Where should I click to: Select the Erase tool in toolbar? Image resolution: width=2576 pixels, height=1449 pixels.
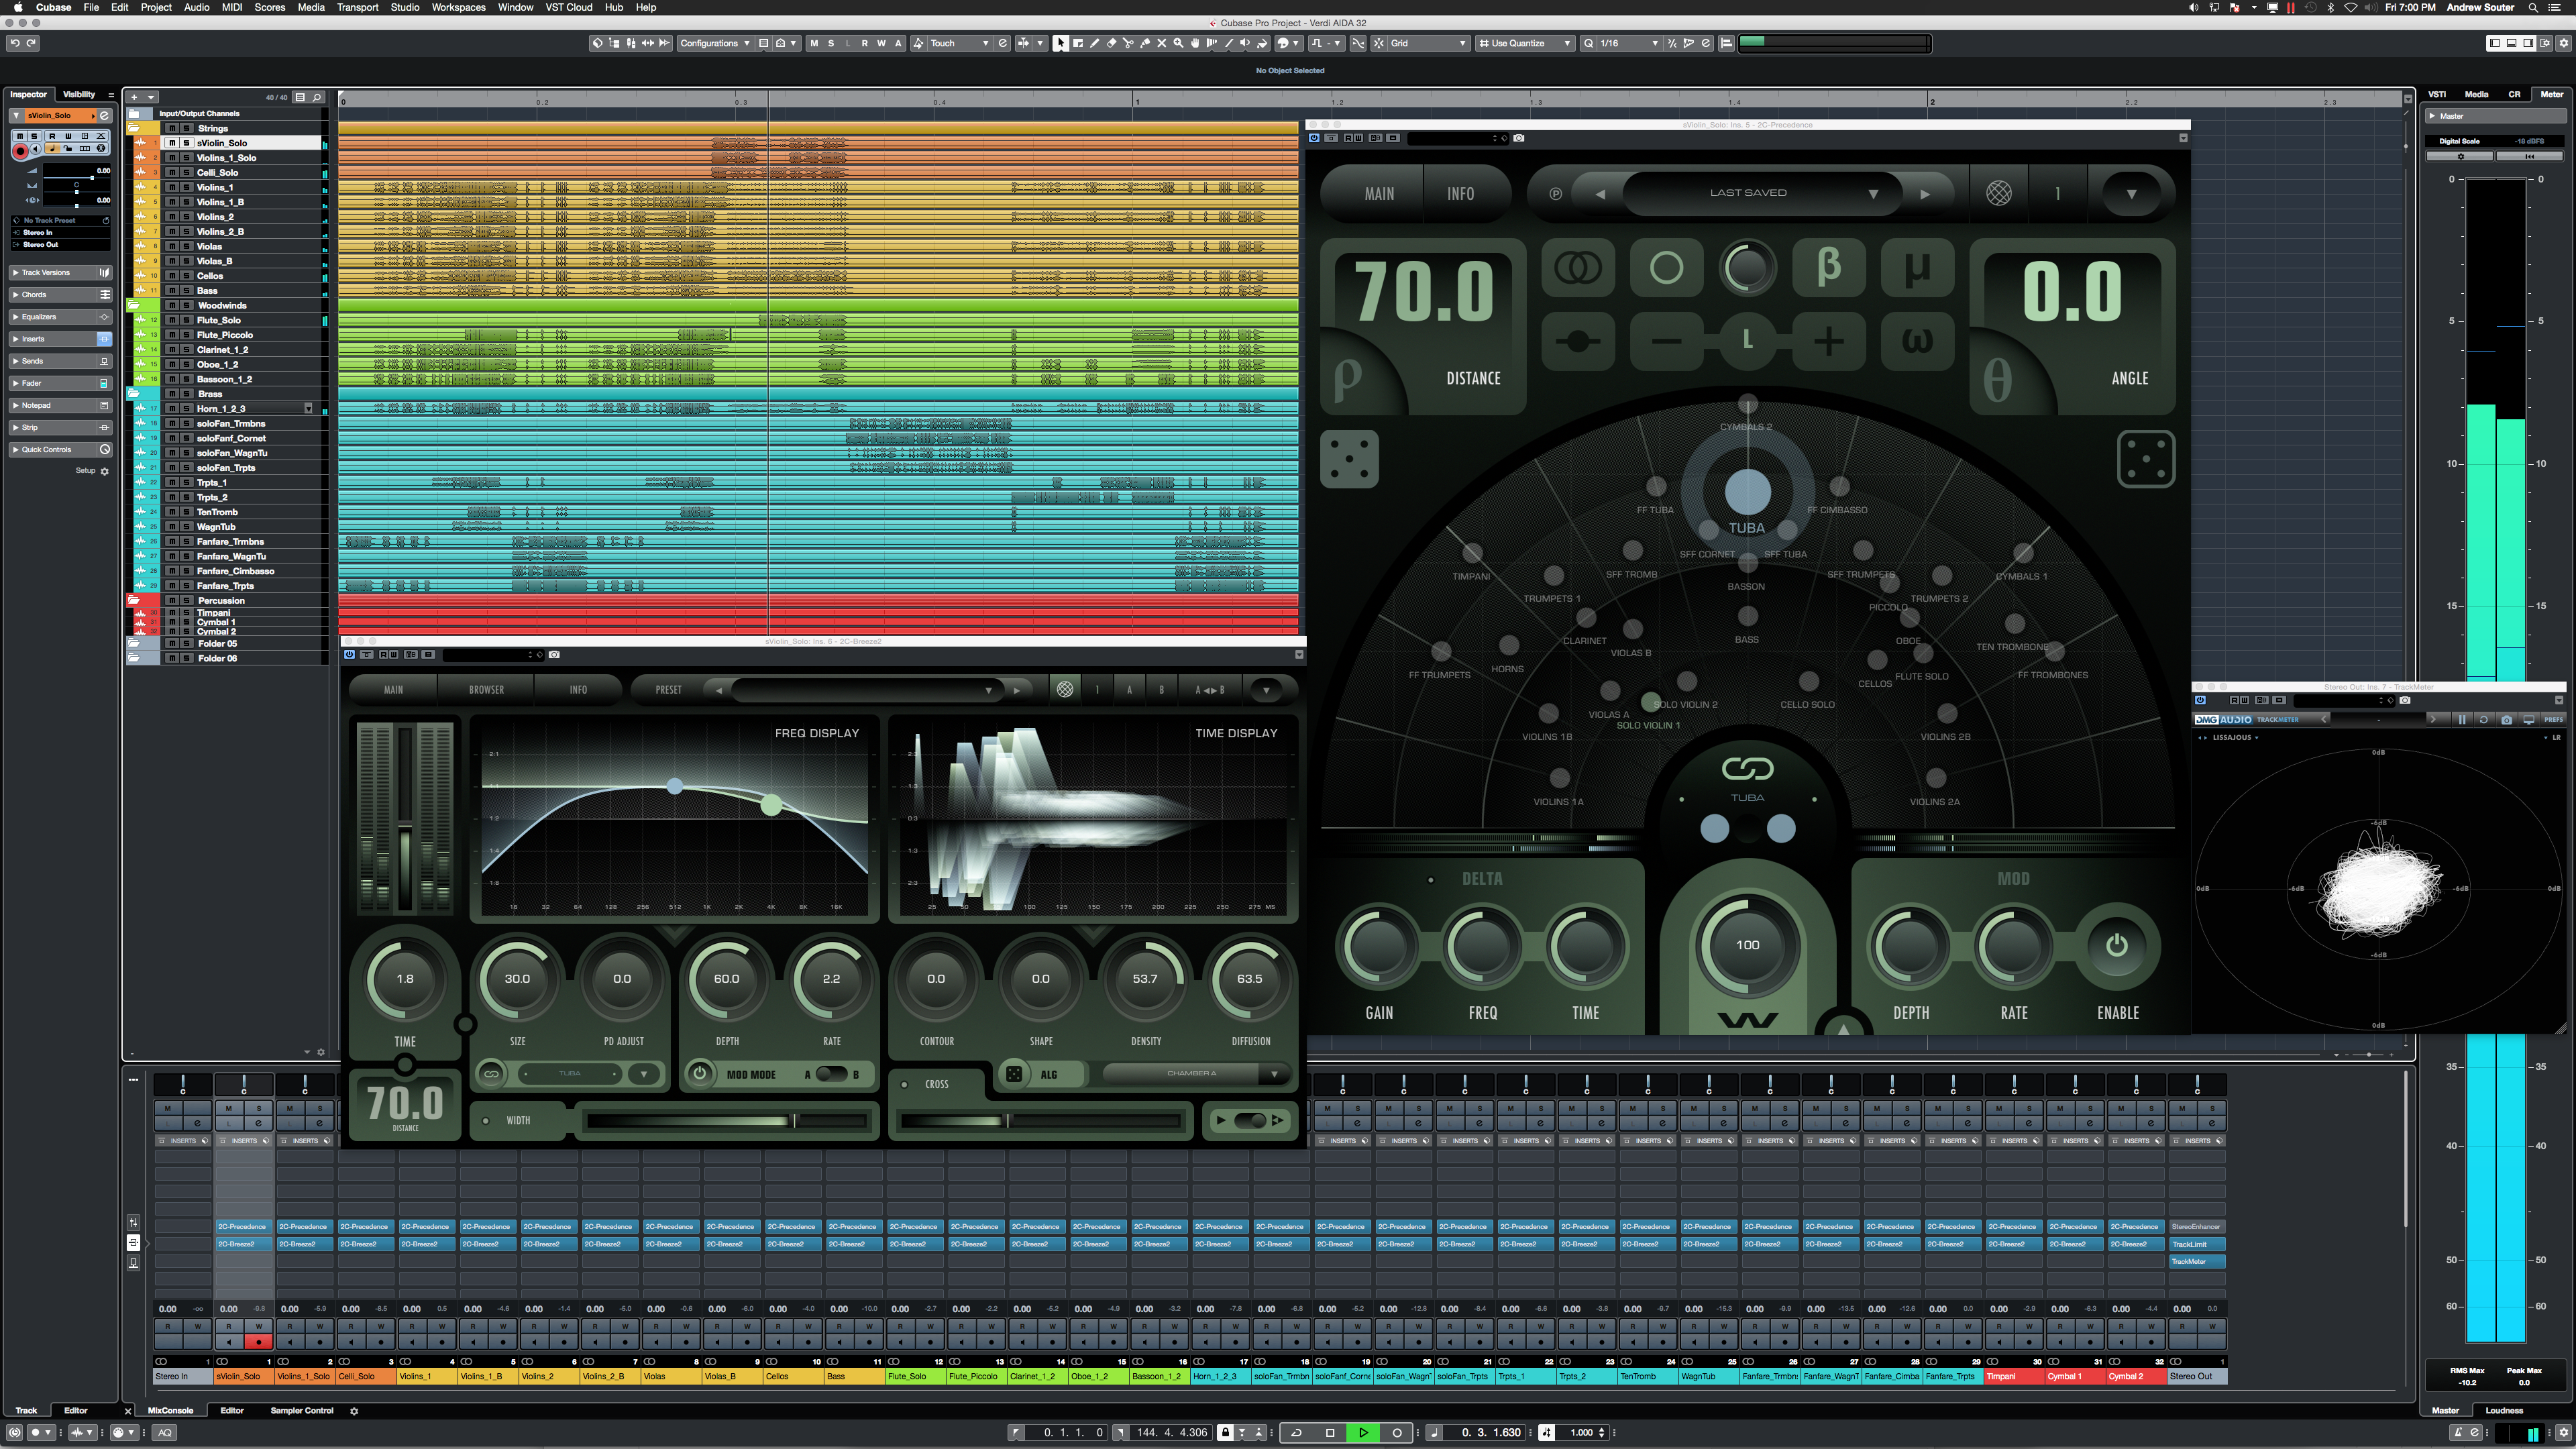click(x=1112, y=43)
